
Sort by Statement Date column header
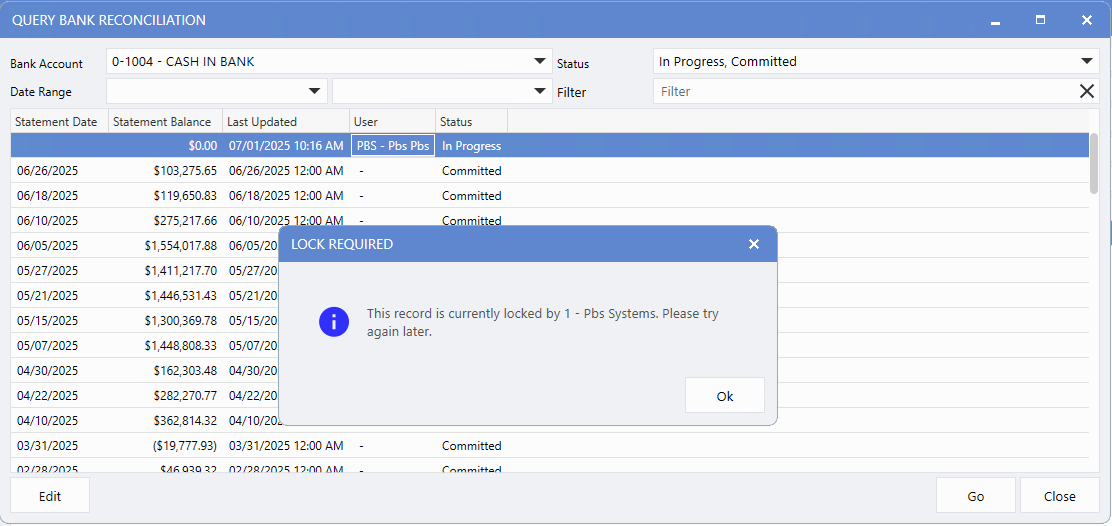pyautogui.click(x=57, y=122)
